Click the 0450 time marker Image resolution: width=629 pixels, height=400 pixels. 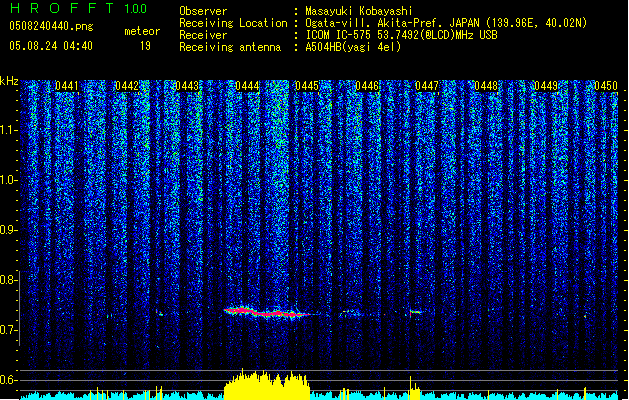[606, 86]
